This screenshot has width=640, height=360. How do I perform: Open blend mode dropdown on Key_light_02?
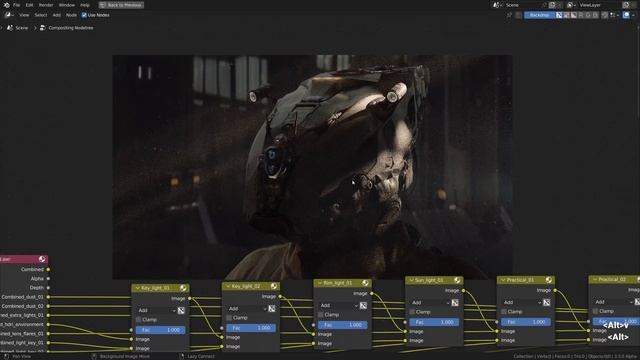tap(247, 309)
